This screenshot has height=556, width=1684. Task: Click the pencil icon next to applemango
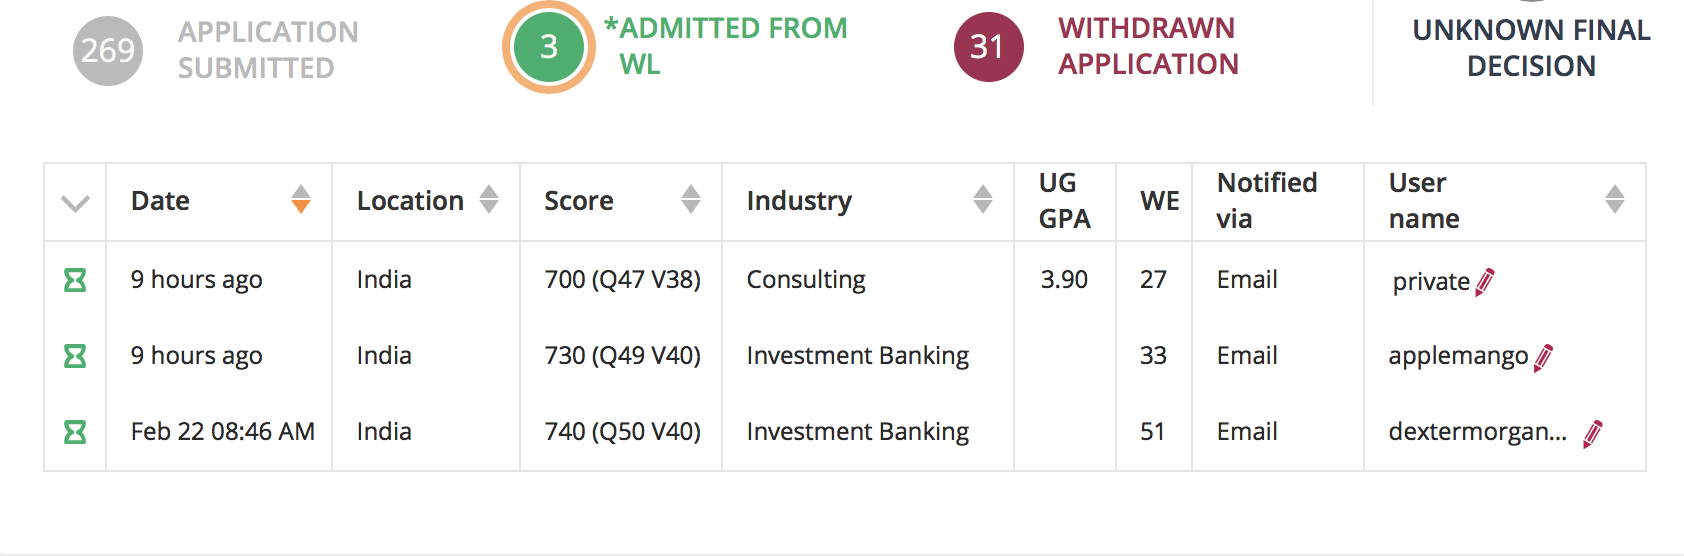point(1543,357)
